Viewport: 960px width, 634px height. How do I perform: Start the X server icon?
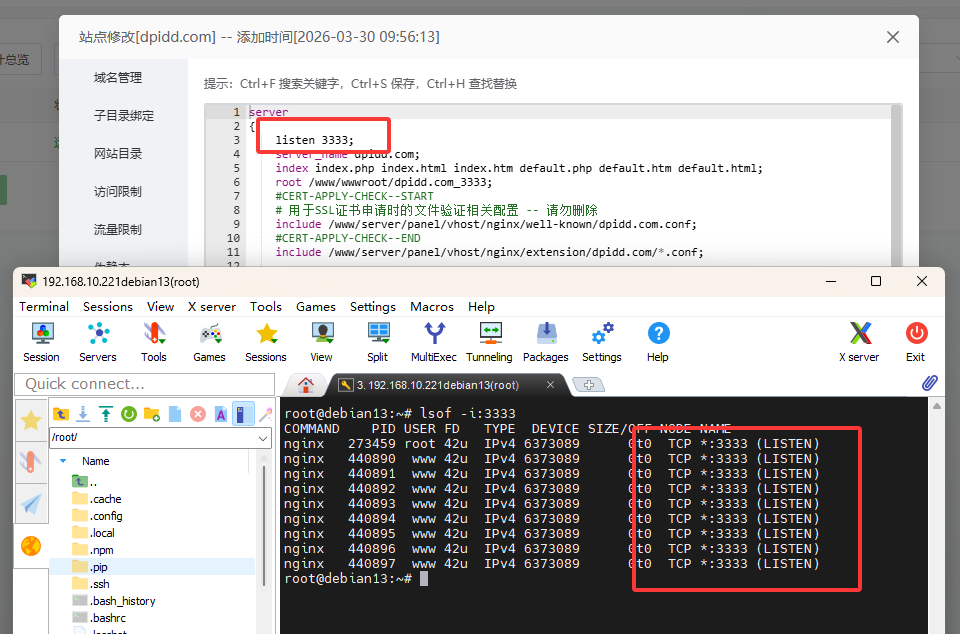[x=859, y=342]
